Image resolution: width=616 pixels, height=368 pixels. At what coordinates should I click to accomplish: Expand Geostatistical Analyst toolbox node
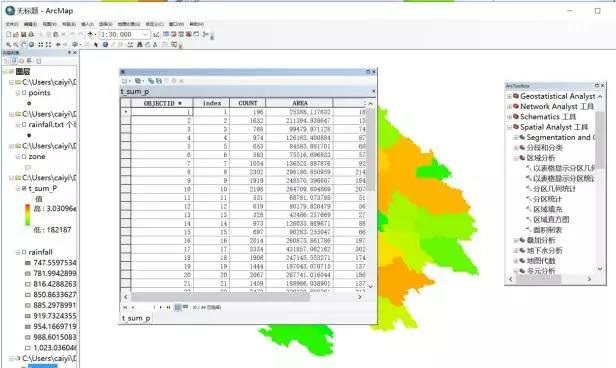(510, 96)
